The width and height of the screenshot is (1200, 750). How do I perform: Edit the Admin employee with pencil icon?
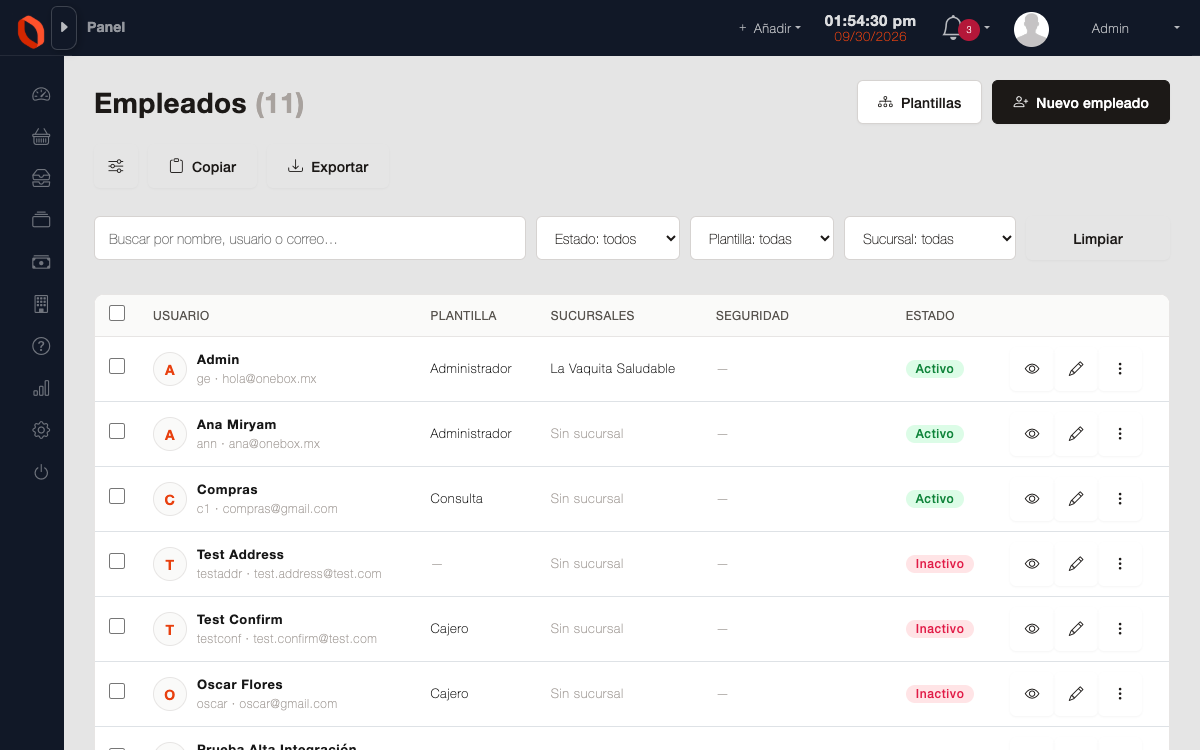1076,369
